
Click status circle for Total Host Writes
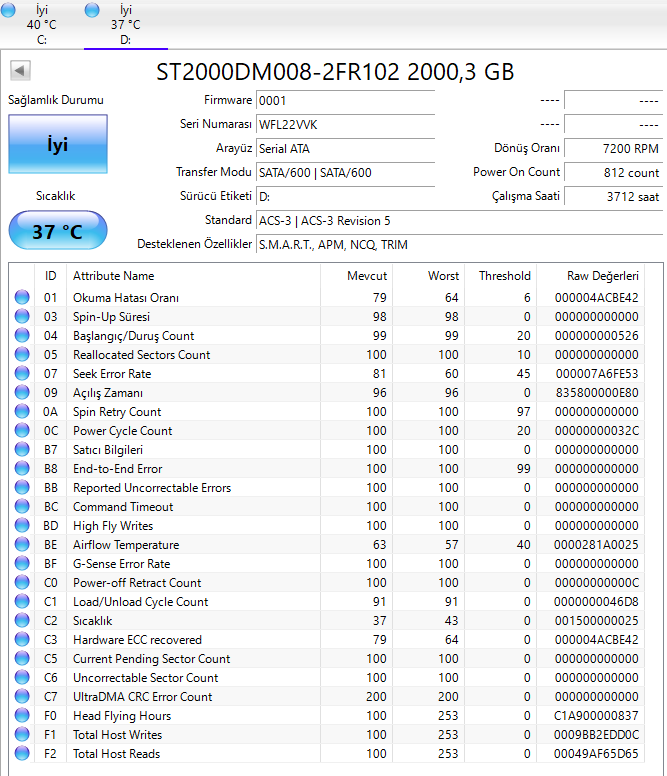coord(22,734)
